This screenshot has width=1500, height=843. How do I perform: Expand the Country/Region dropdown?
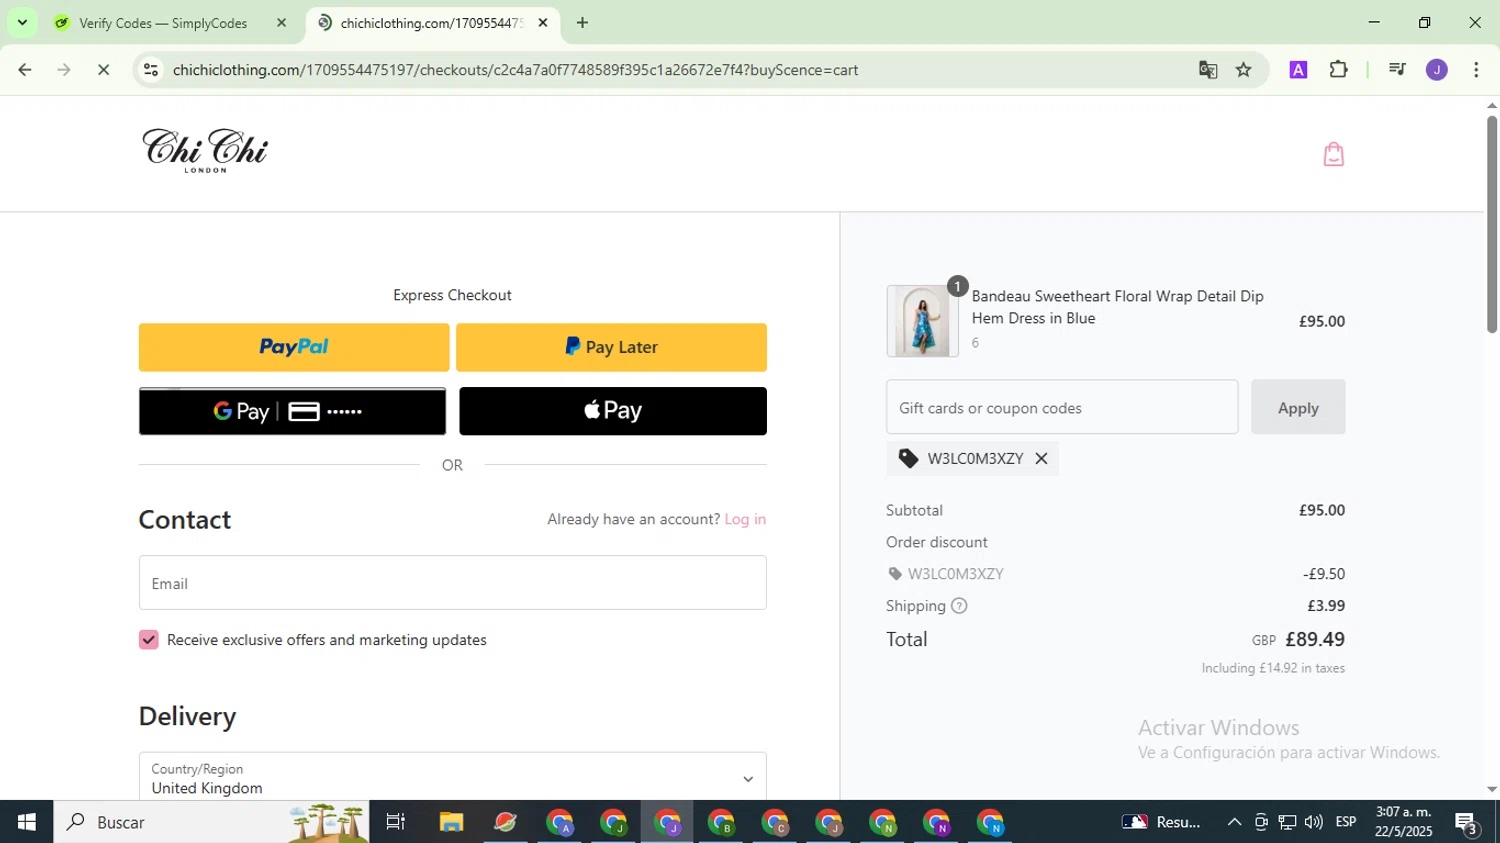click(453, 778)
